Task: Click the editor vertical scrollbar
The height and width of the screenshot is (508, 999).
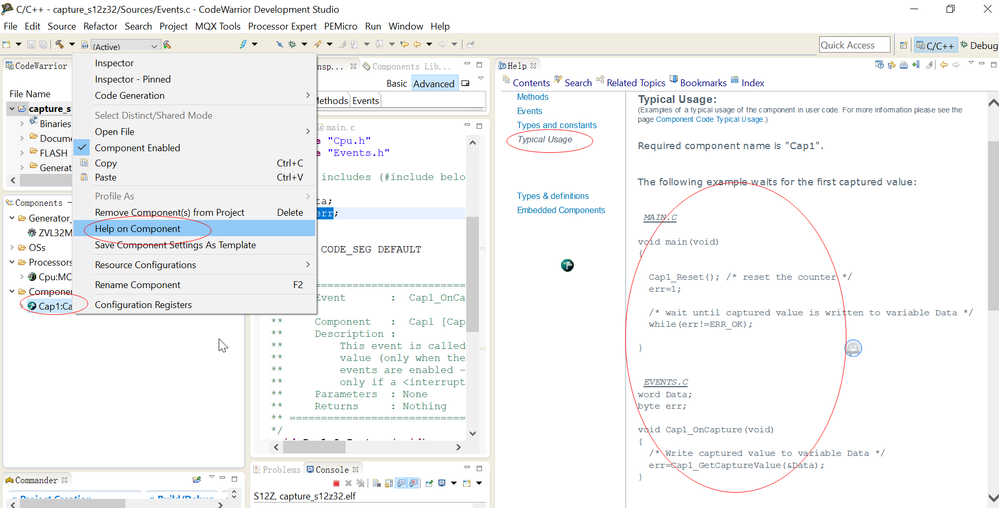Action: 472,288
